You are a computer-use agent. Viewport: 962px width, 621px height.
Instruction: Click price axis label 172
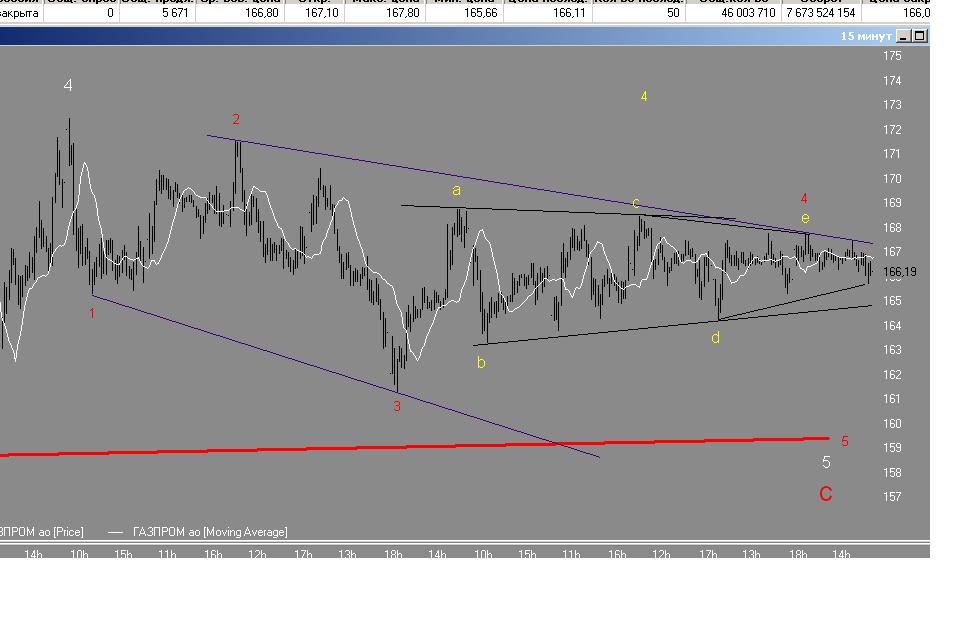892,129
